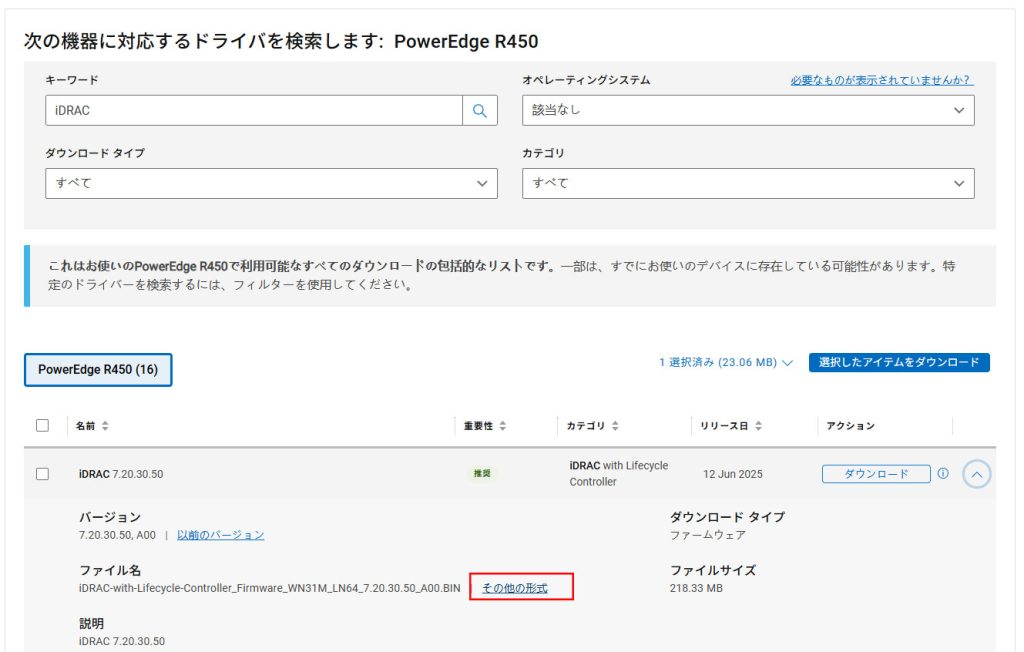Image resolution: width=1024 pixels, height=652 pixels.
Task: Open the その他の形式 link
Action: click(x=515, y=588)
